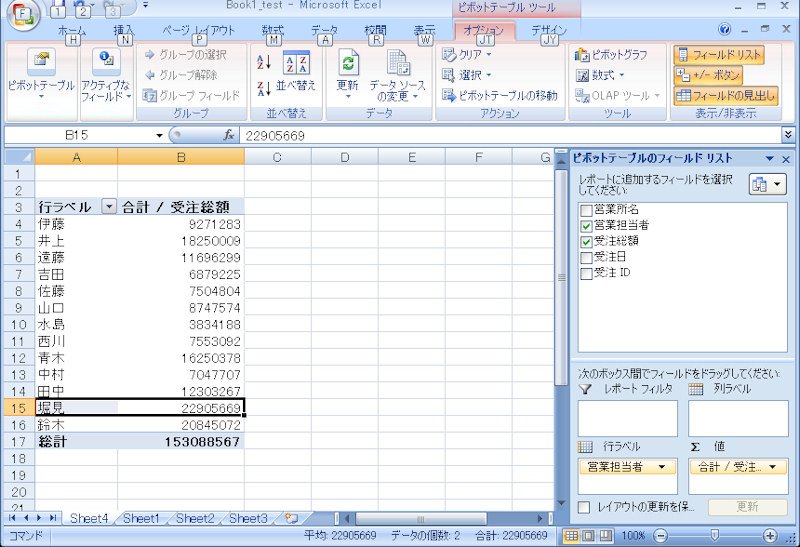This screenshot has height=547, width=800.
Task: Click the Office button
Action: [x=21, y=15]
